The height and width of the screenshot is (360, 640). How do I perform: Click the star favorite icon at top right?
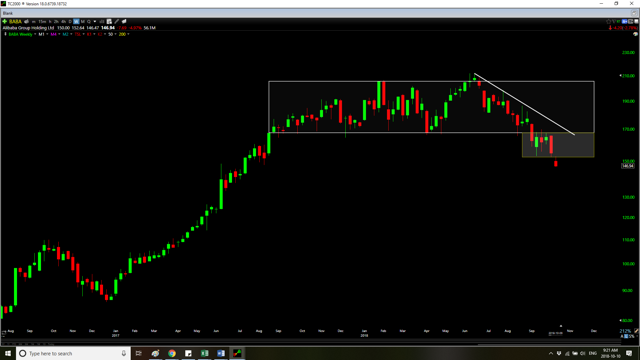(608, 21)
